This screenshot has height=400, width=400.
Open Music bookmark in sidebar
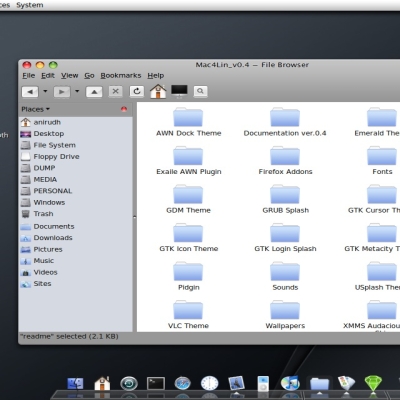(76, 261)
